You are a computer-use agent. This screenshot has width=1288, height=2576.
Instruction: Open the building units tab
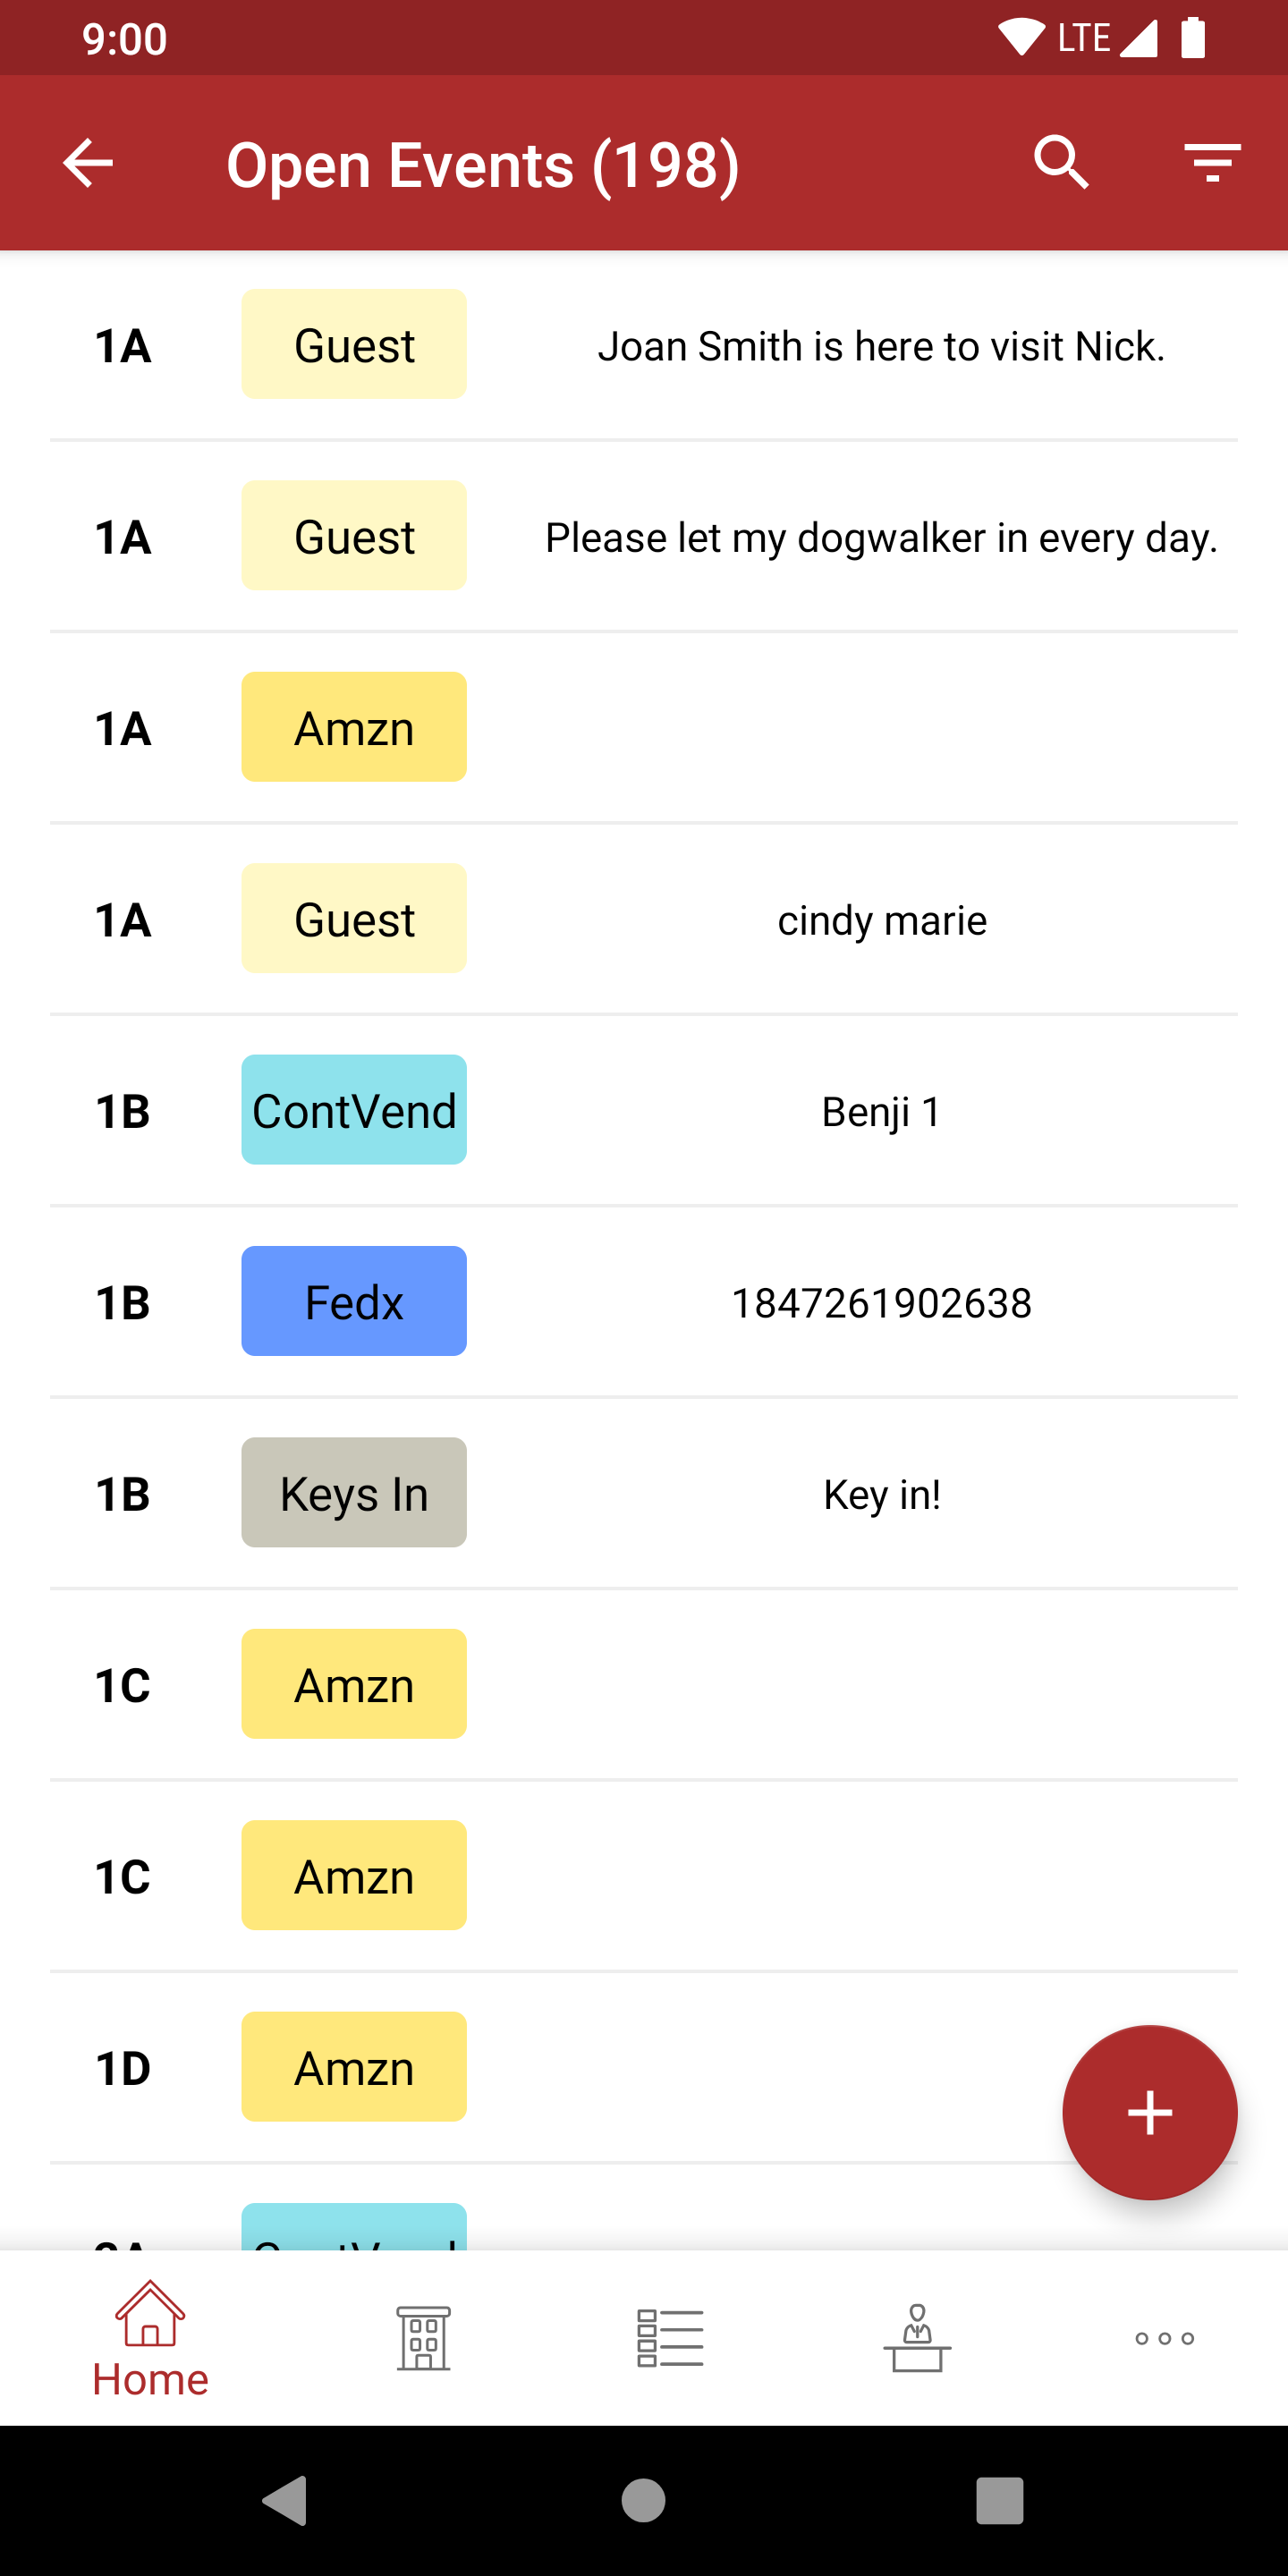point(423,2338)
